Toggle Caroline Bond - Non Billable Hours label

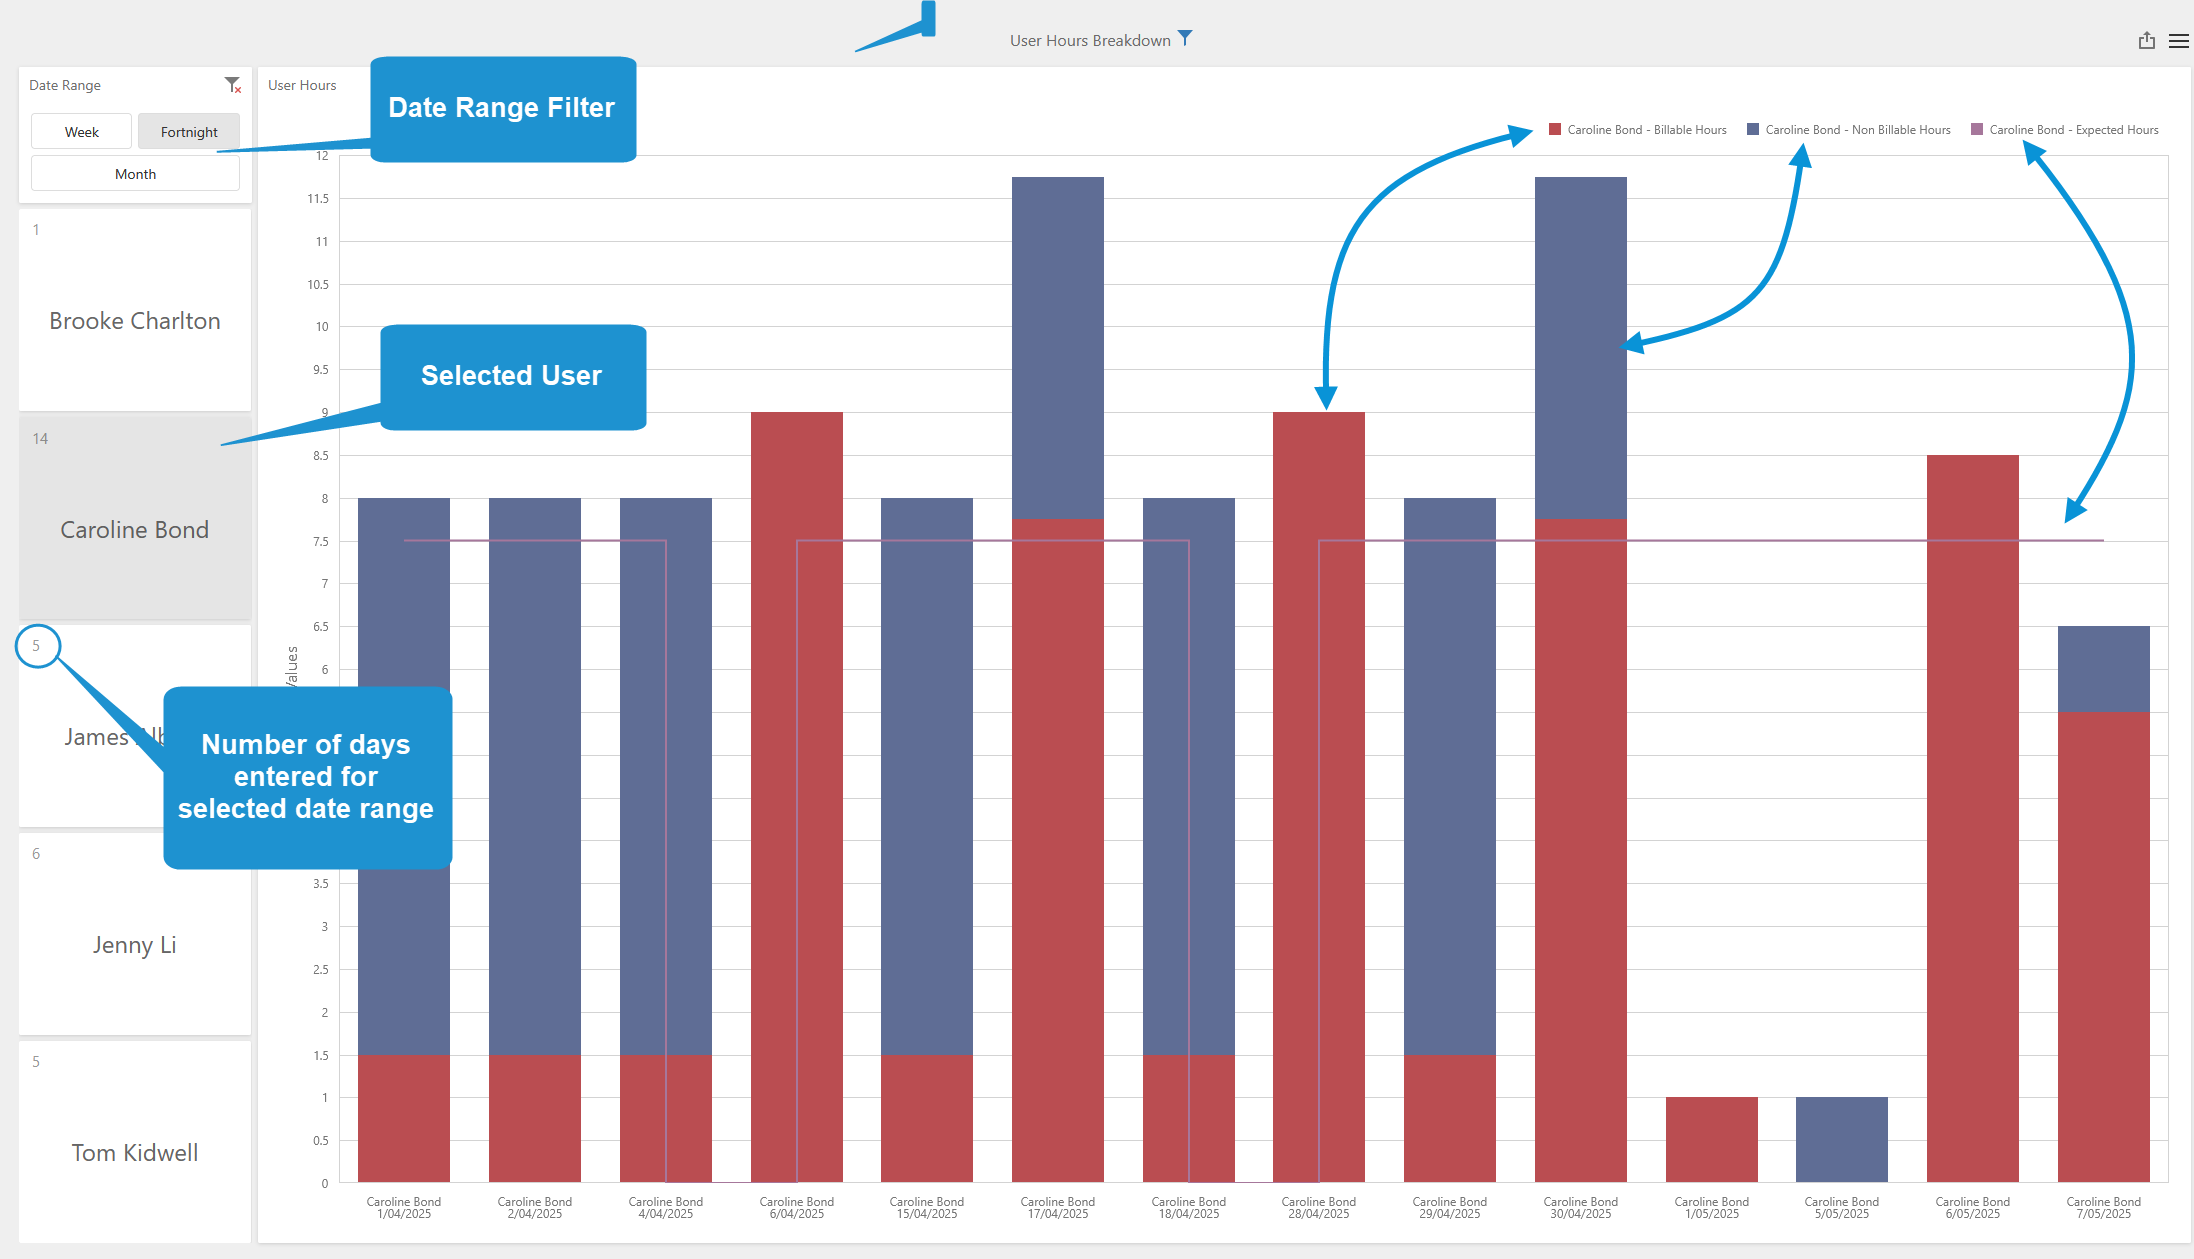(x=1857, y=130)
